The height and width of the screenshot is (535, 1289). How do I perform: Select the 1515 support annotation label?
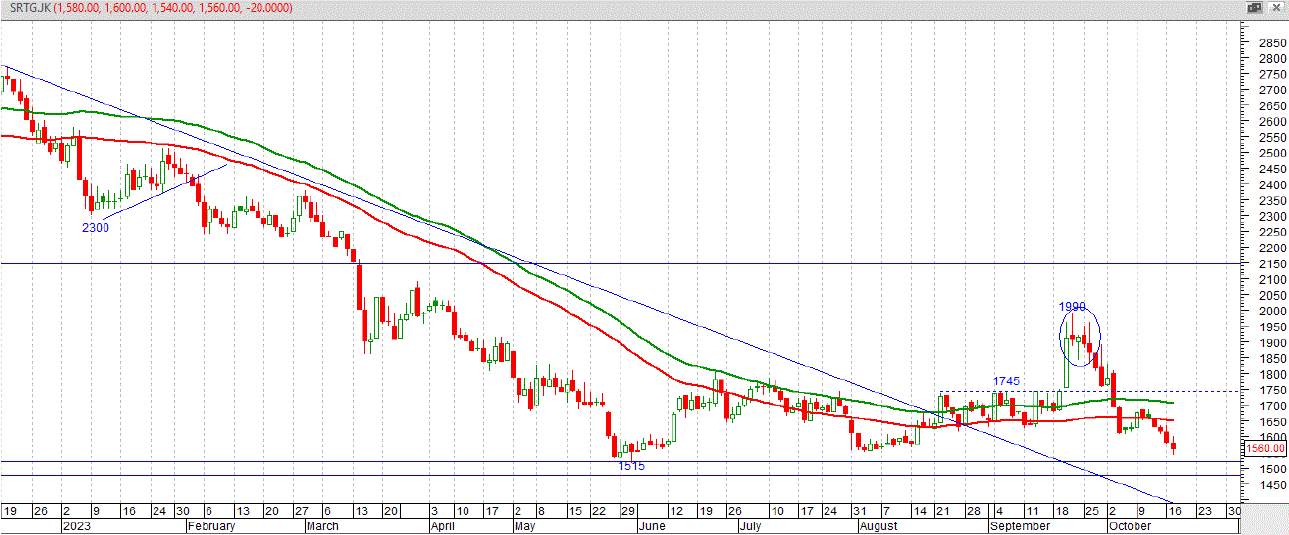[x=631, y=467]
